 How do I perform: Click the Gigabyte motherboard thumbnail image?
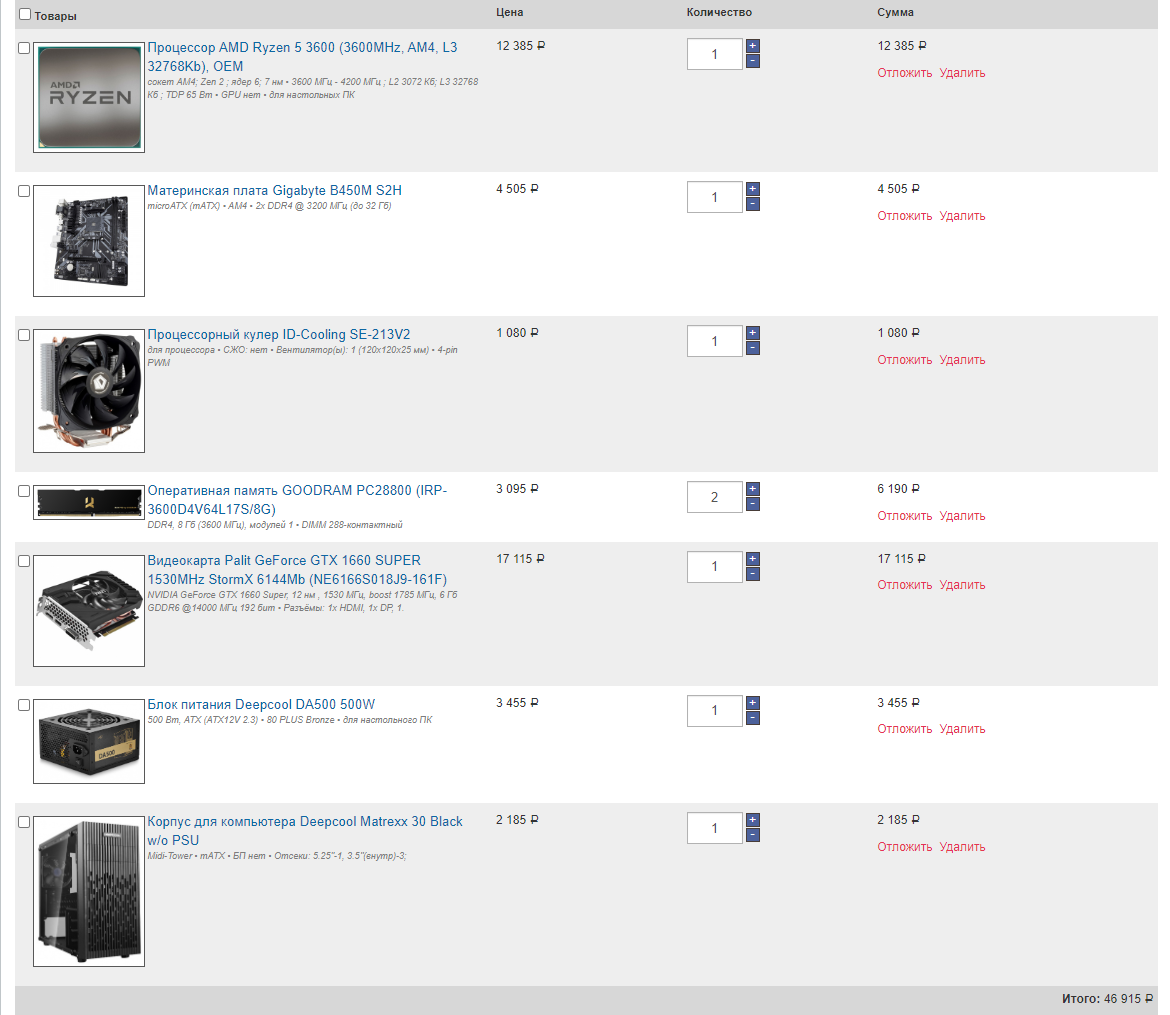(x=89, y=241)
